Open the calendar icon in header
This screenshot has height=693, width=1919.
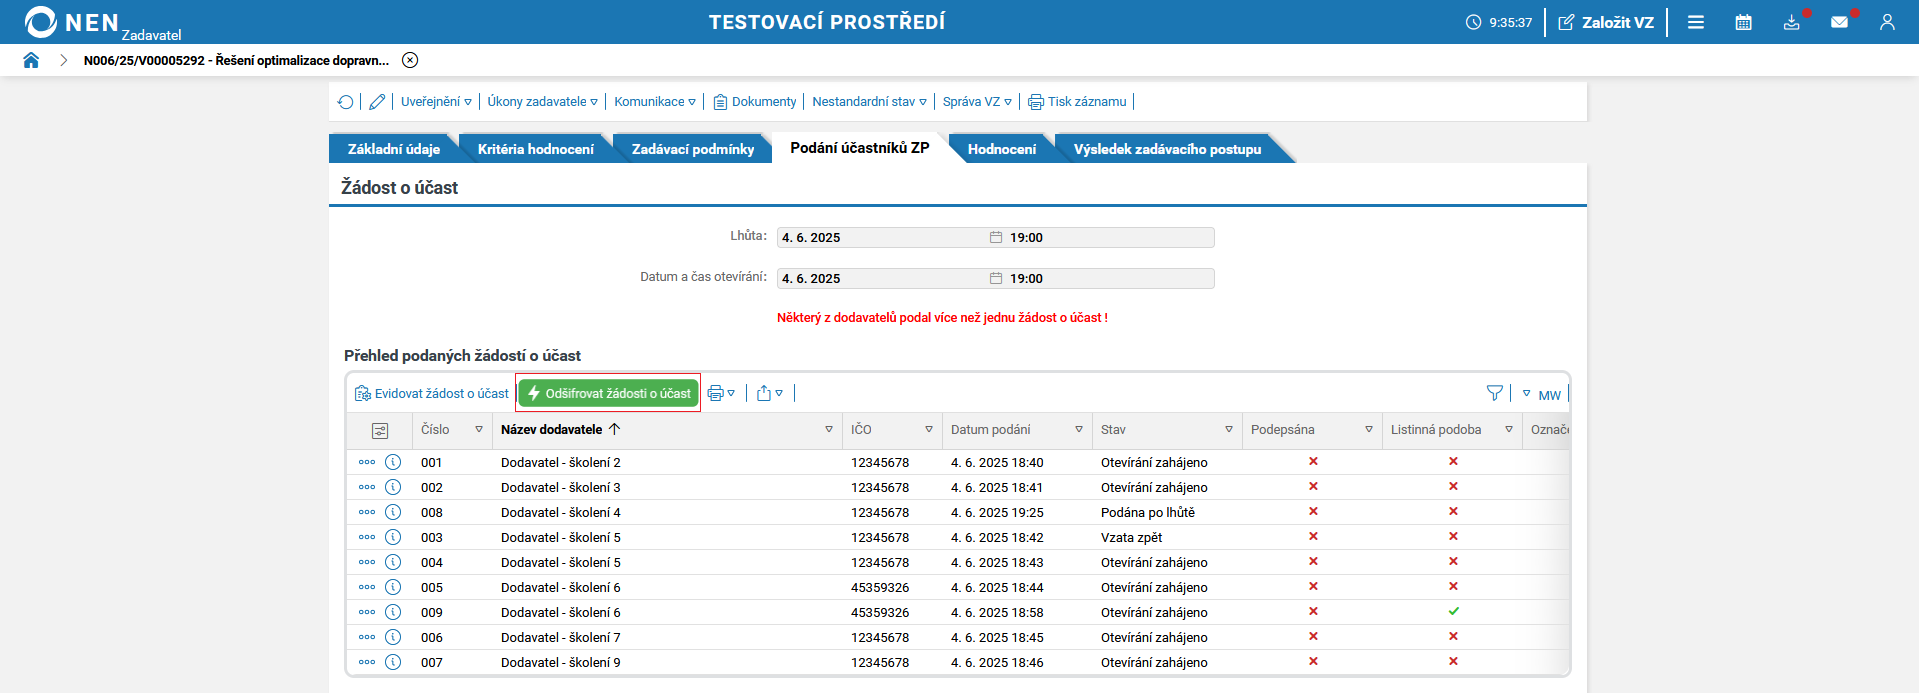coord(1744,22)
